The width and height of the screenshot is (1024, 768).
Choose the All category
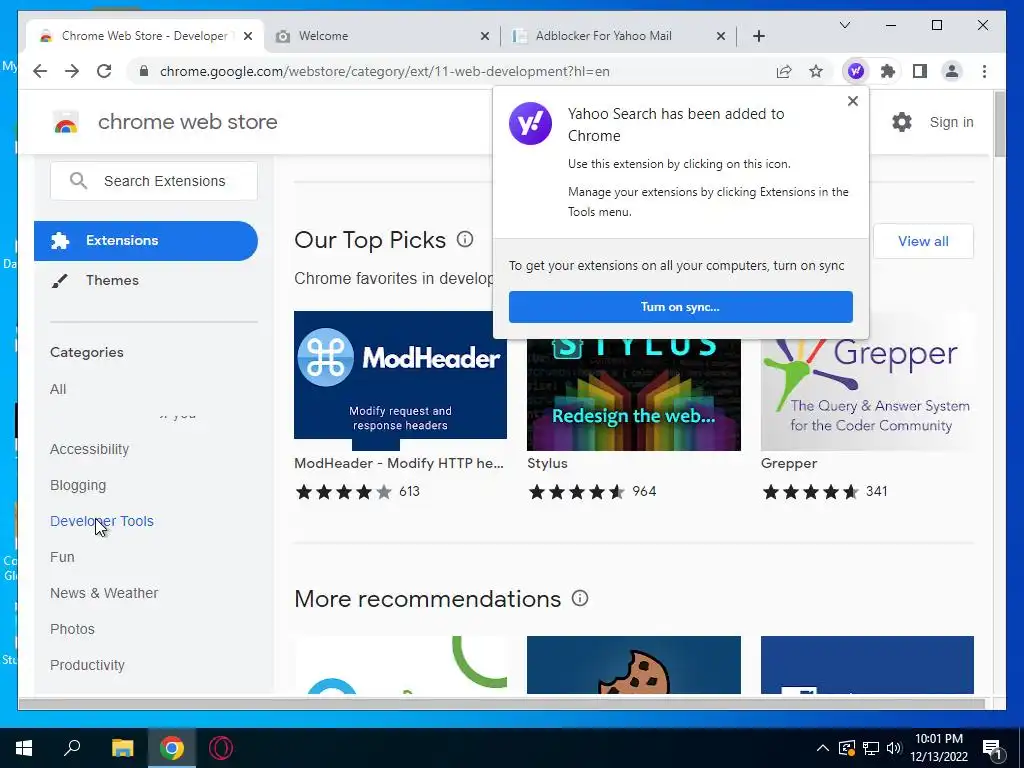pos(58,389)
